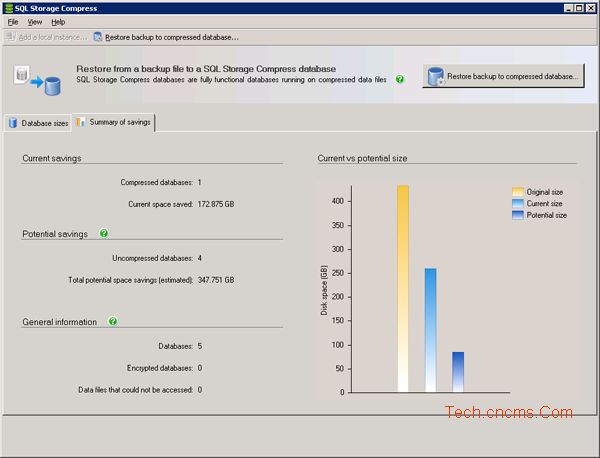Select the Summary of savings tab

[x=113, y=122]
